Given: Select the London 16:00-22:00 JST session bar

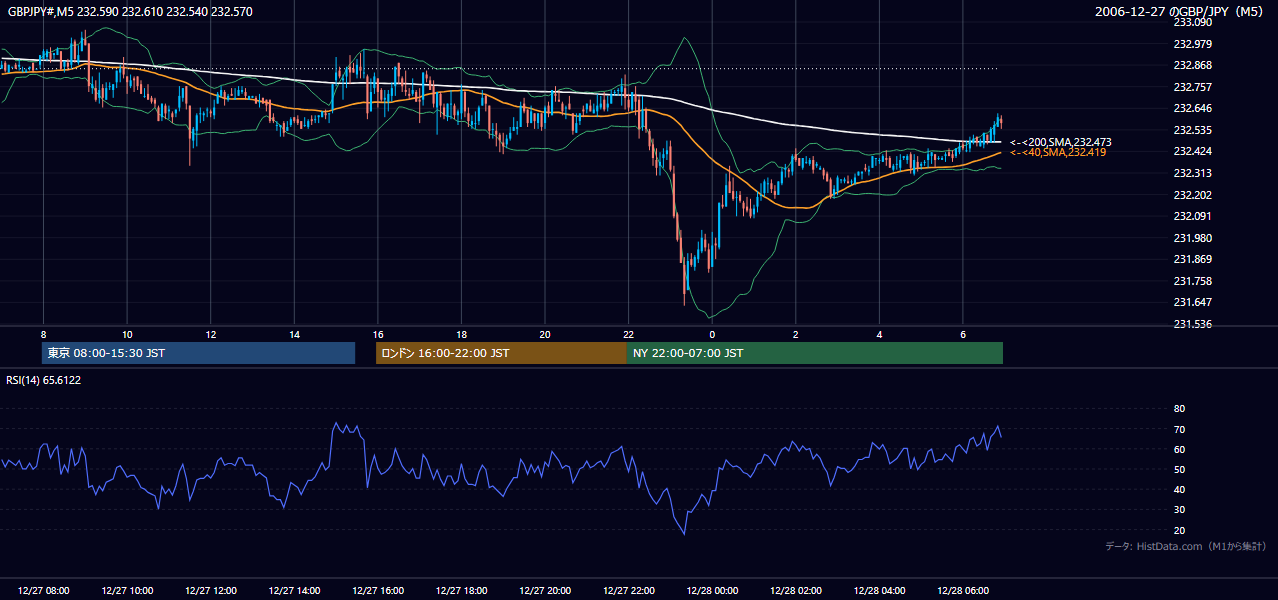Looking at the screenshot, I should click(x=501, y=353).
